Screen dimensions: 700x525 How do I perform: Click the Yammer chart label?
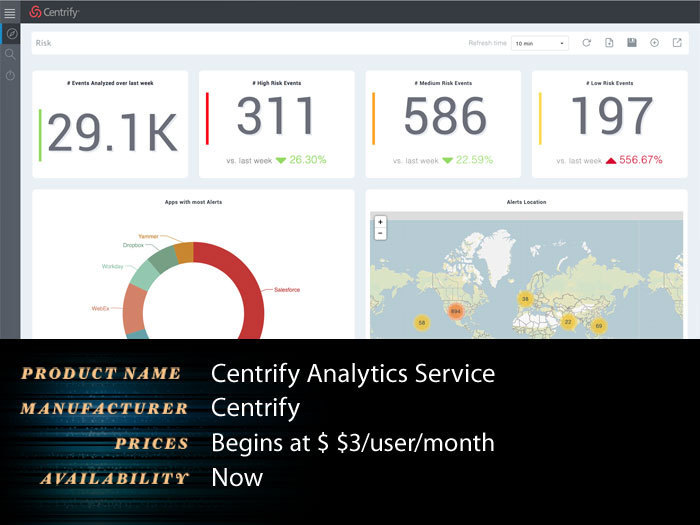[148, 236]
